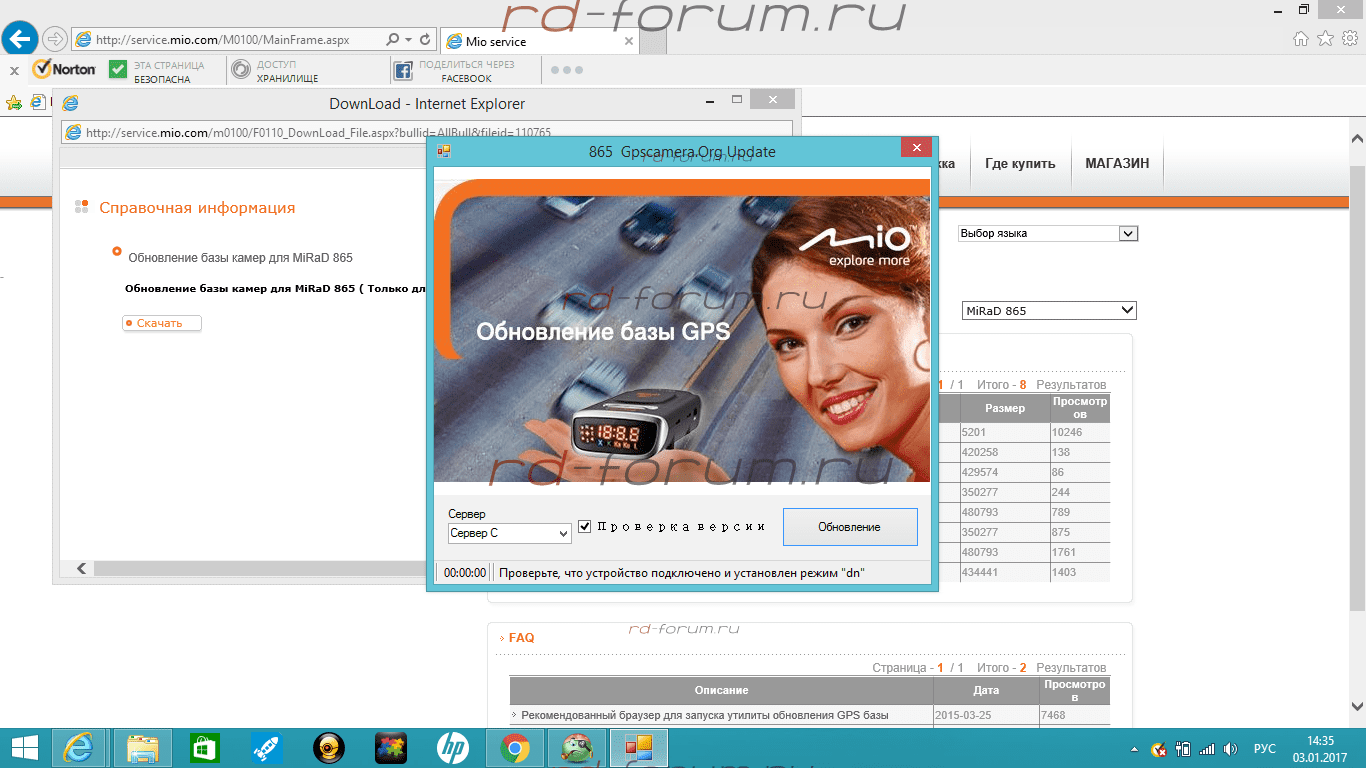The height and width of the screenshot is (768, 1366).
Task: Open the "Выбор языка" language dropdown
Action: pyautogui.click(x=1047, y=233)
